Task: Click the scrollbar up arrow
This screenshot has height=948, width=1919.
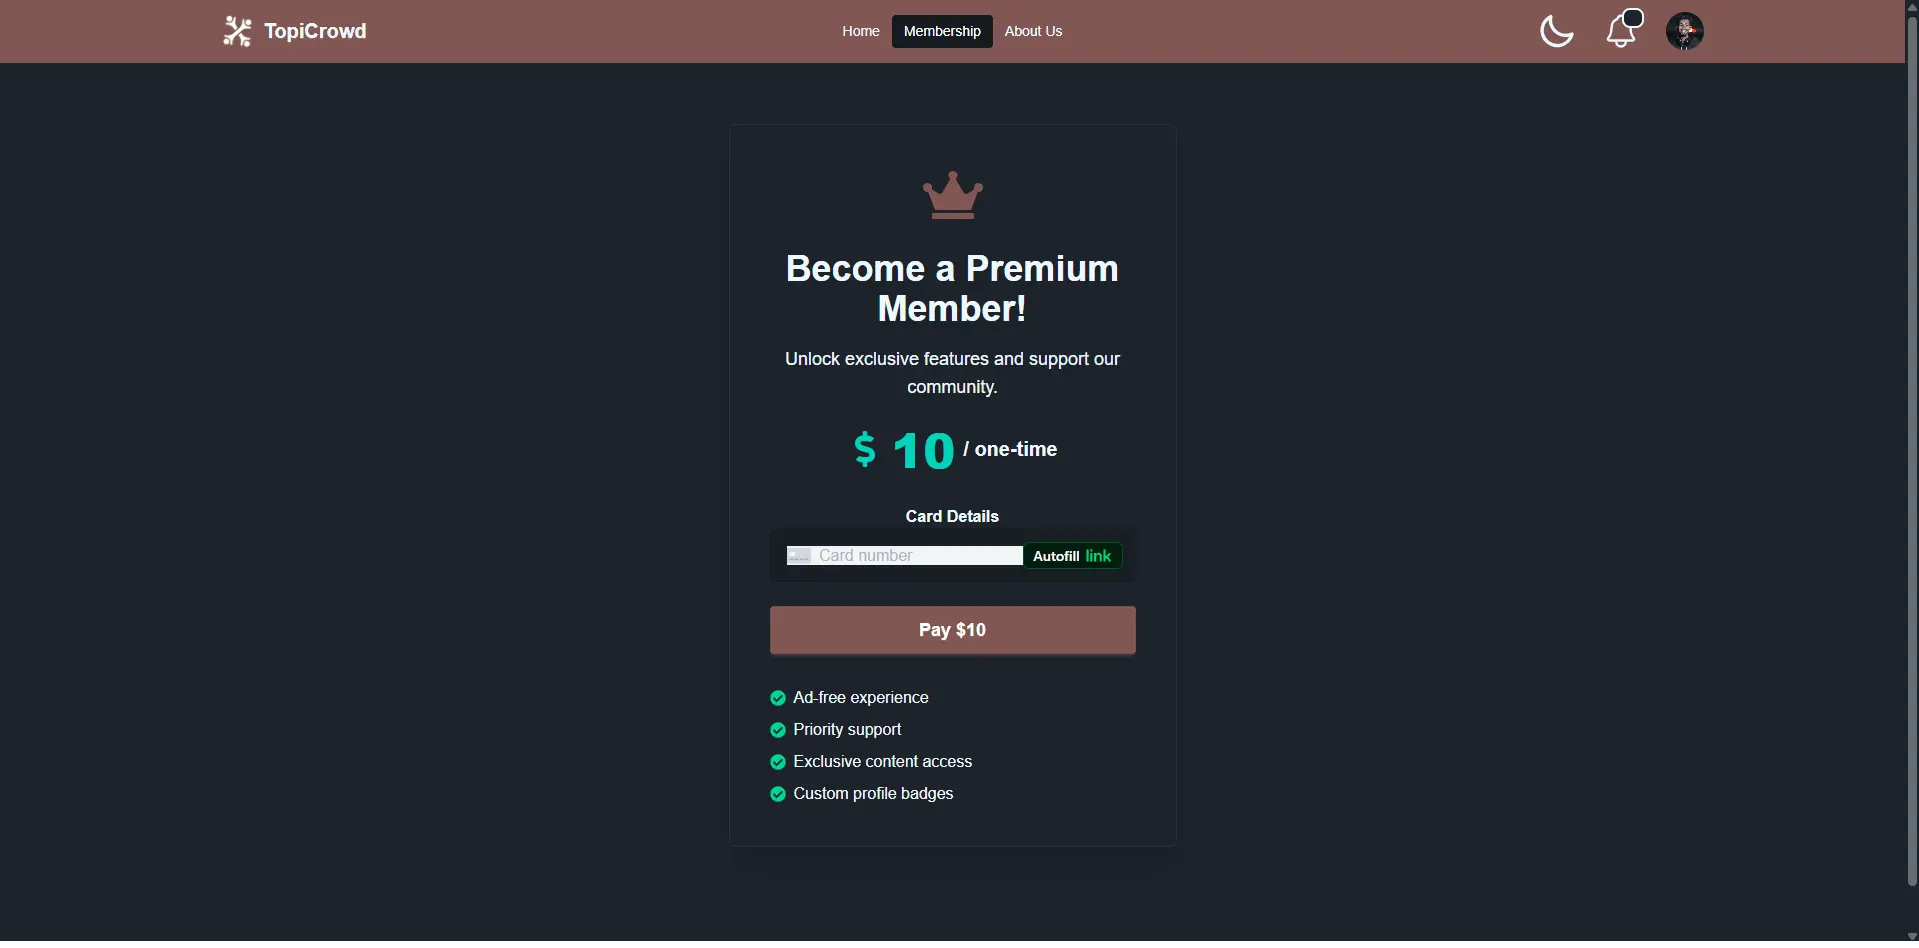Action: coord(1911,8)
